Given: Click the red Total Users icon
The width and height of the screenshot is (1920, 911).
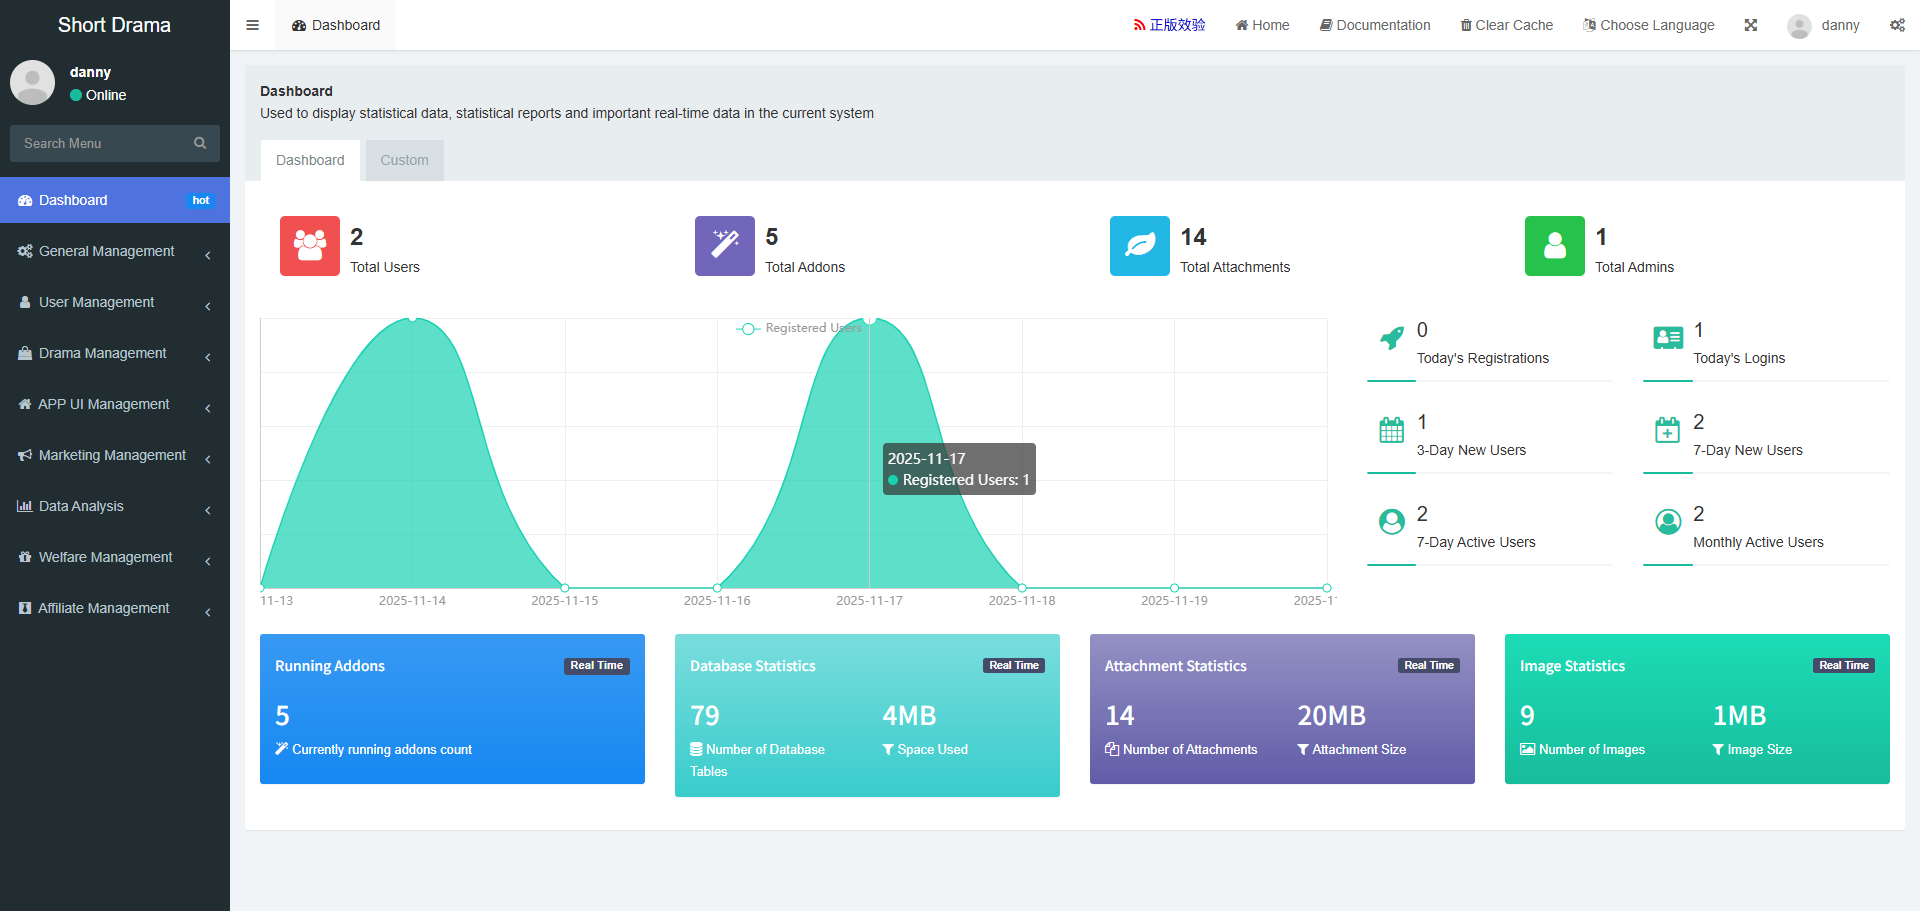Looking at the screenshot, I should (310, 246).
